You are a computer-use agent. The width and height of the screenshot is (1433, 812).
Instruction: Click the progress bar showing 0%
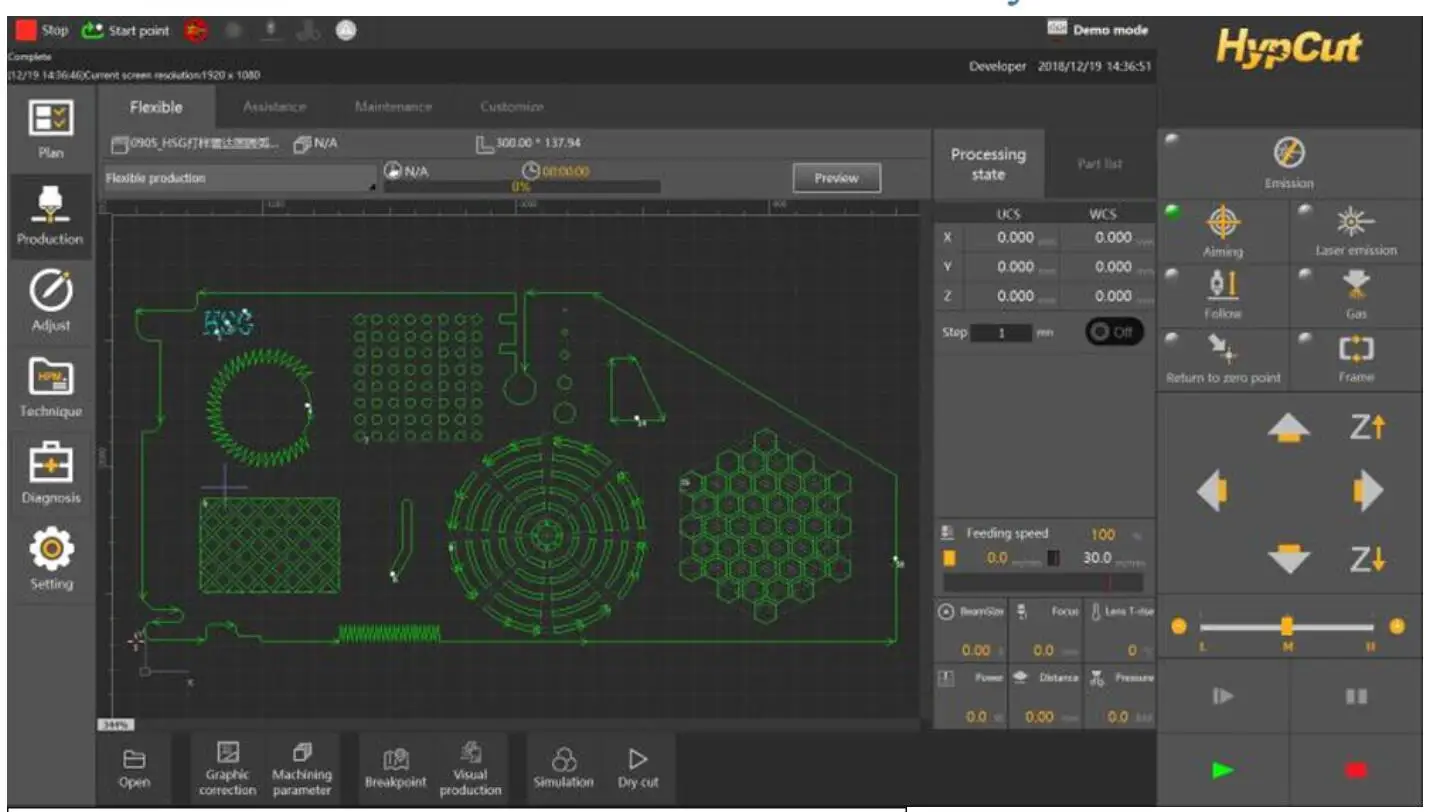click(x=521, y=187)
